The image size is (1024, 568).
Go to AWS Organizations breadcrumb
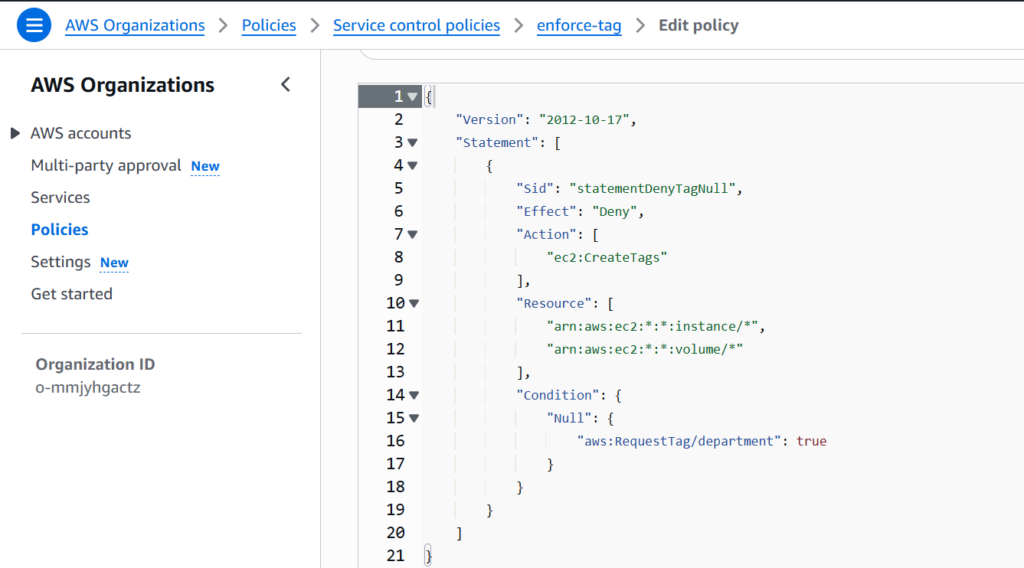[x=135, y=25]
